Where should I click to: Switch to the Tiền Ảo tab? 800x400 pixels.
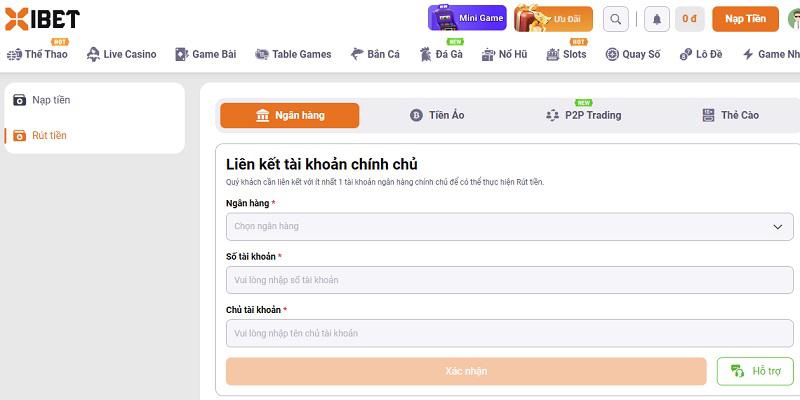coord(437,115)
